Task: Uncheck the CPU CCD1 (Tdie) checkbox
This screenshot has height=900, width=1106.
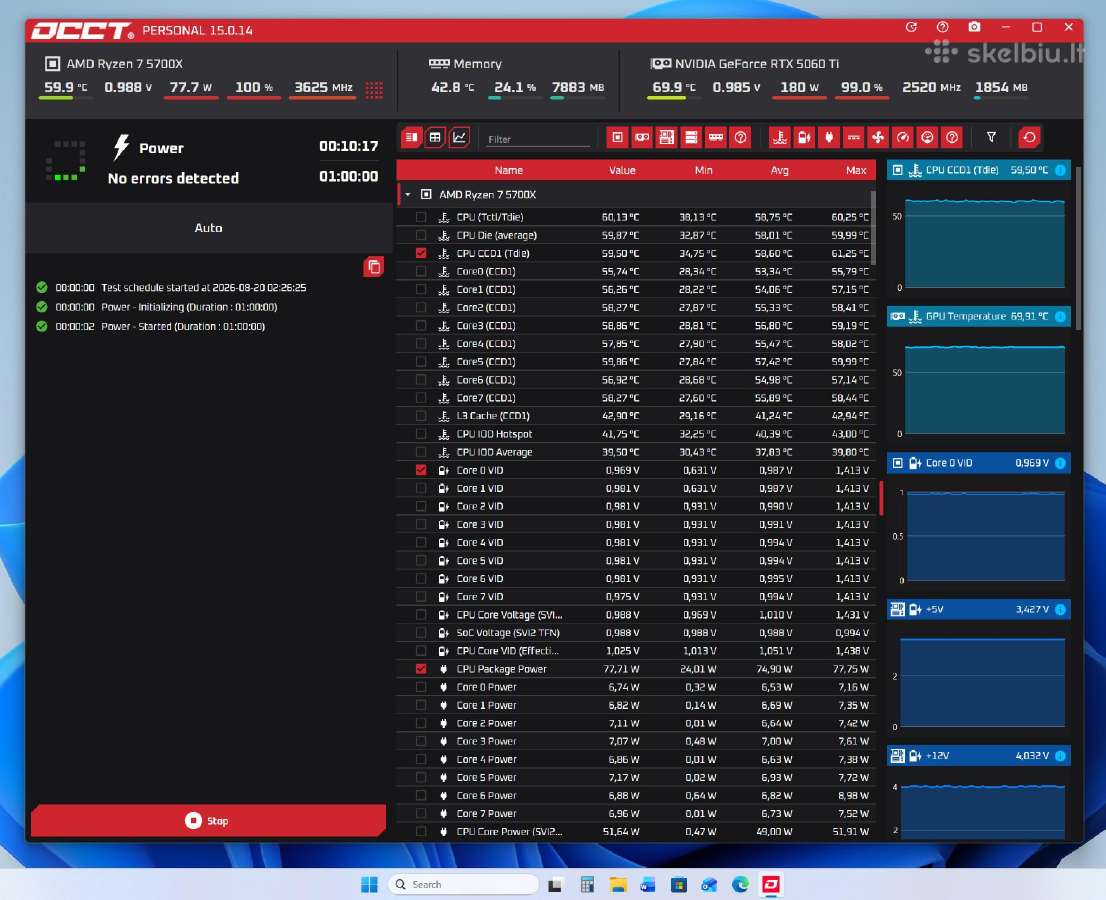Action: tap(421, 253)
